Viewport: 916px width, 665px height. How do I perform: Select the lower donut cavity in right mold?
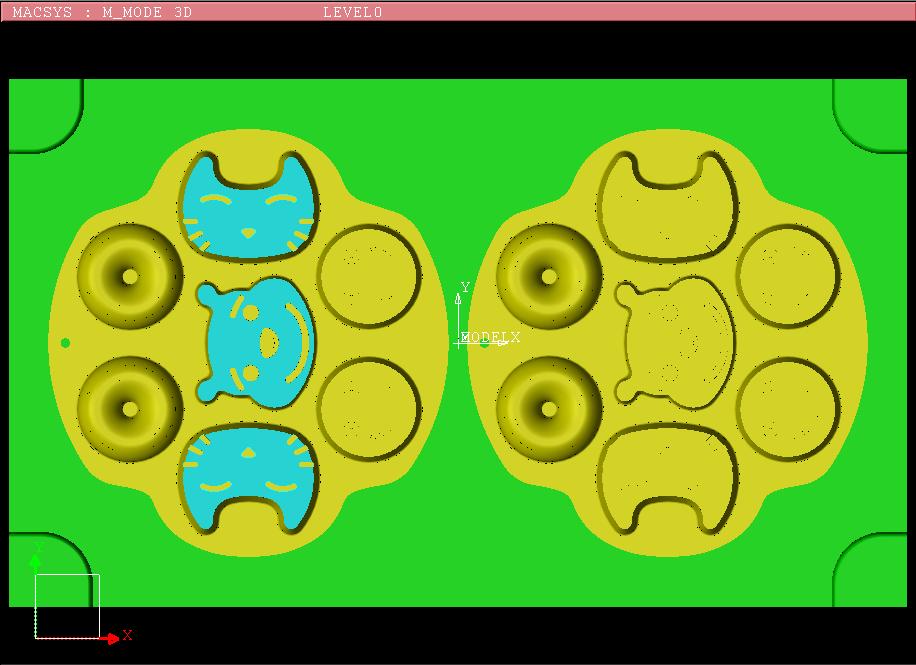549,409
